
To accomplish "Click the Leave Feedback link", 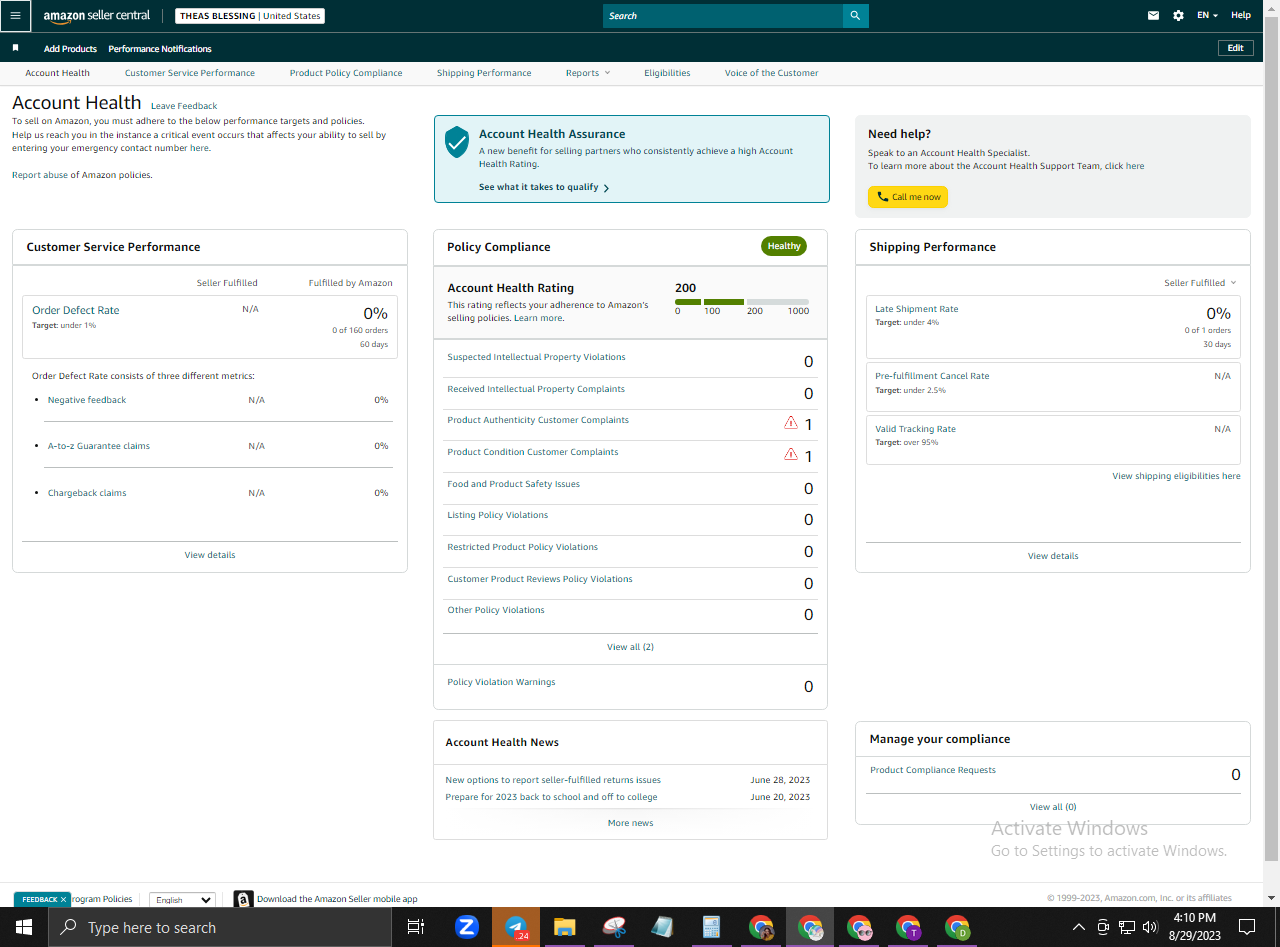I will click(184, 106).
